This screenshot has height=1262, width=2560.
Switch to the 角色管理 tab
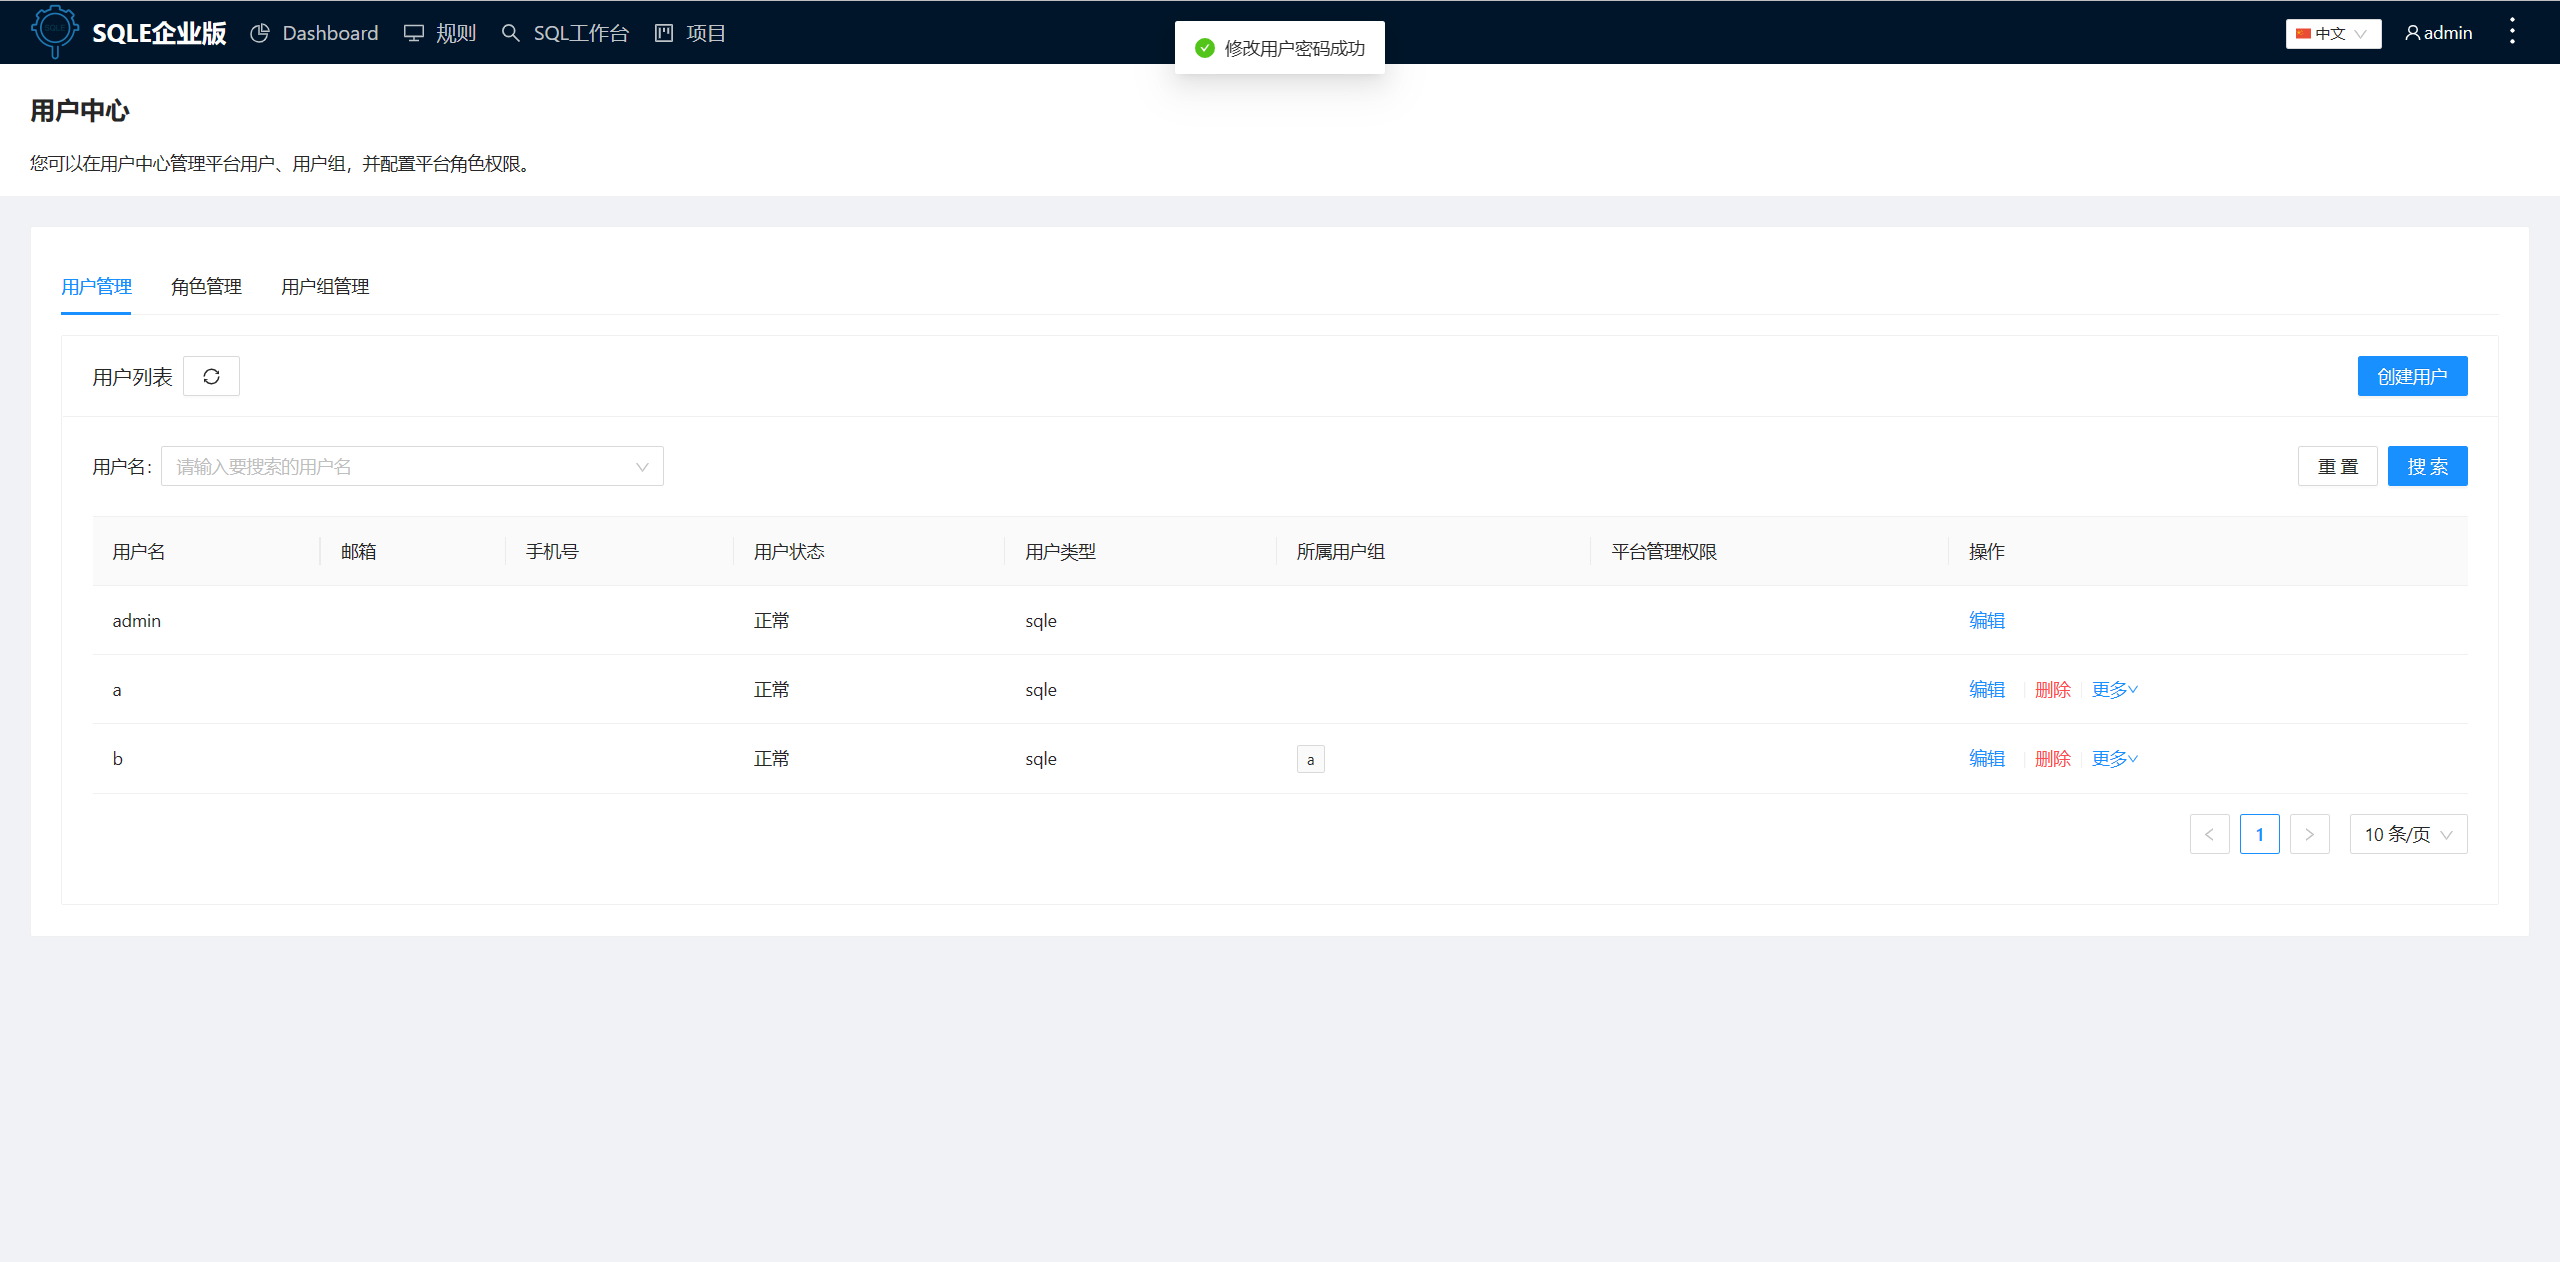point(205,287)
